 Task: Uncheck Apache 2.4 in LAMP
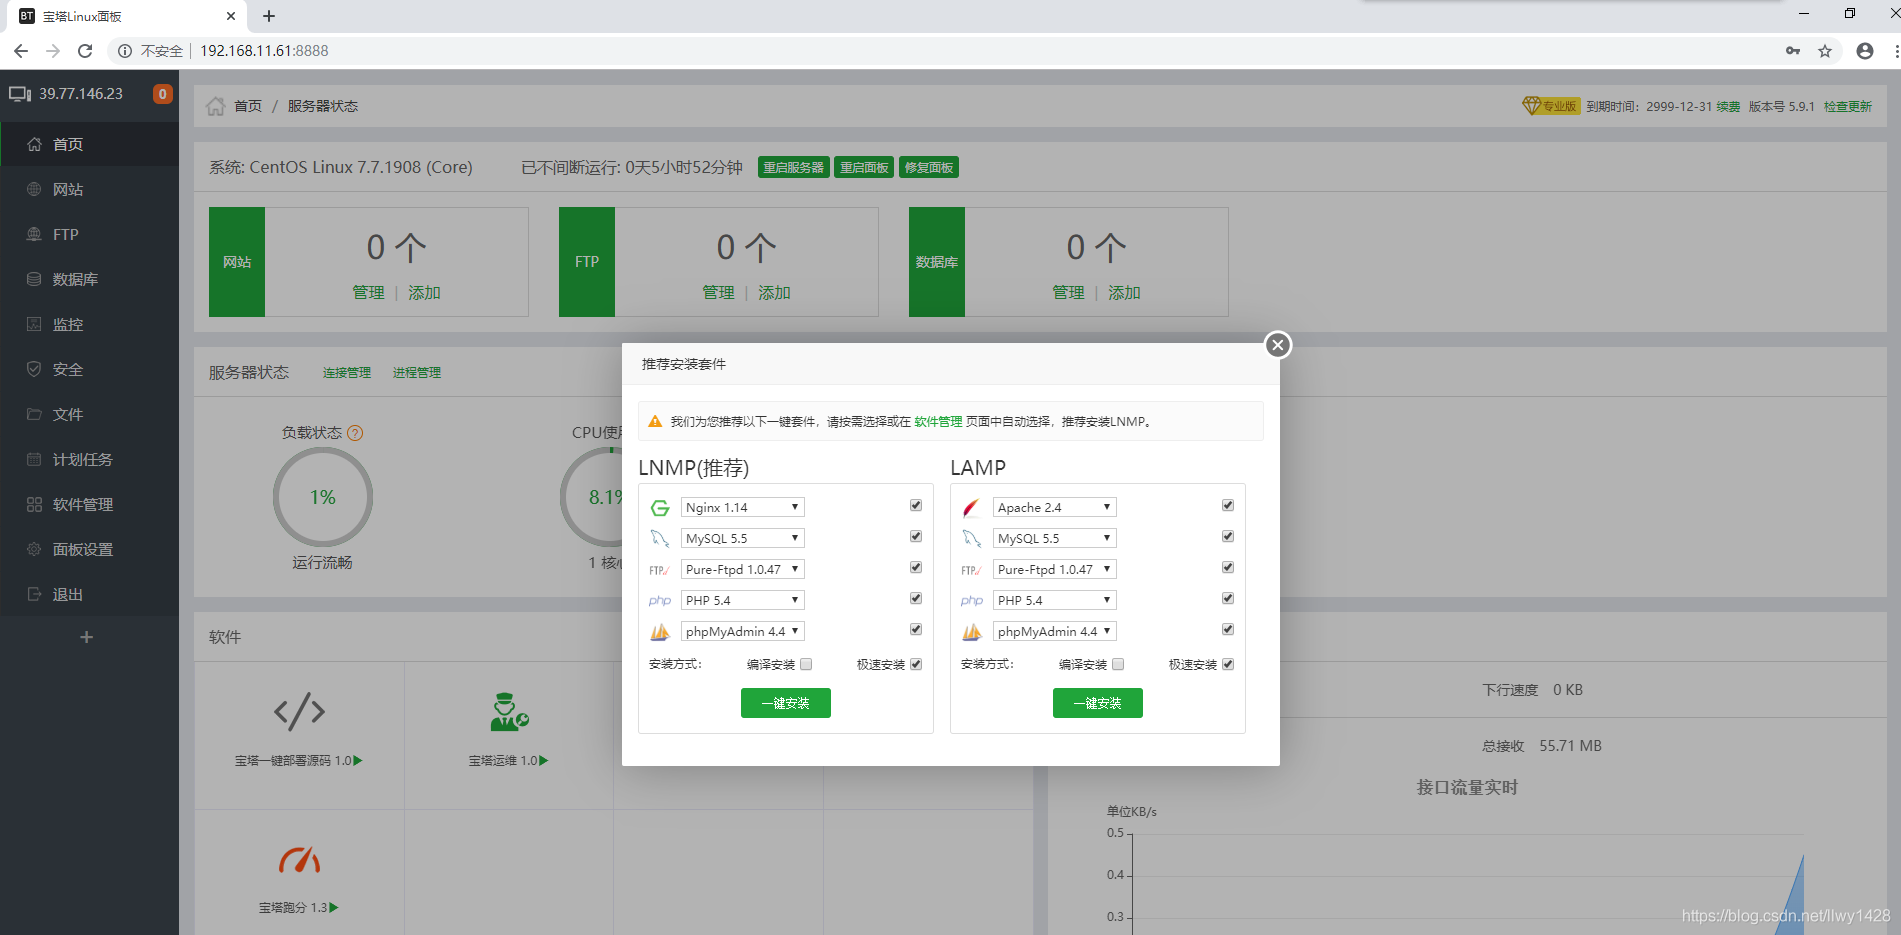click(x=1228, y=506)
